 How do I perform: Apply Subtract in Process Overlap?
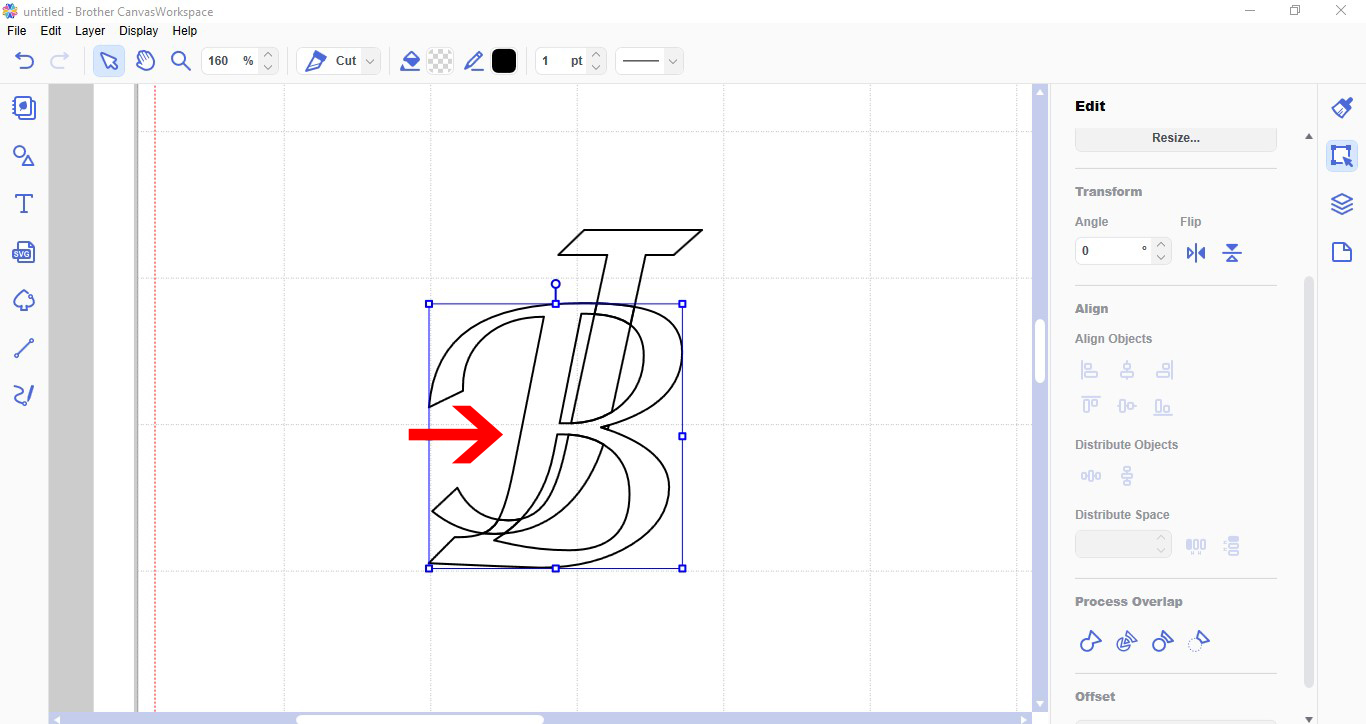tap(1162, 641)
